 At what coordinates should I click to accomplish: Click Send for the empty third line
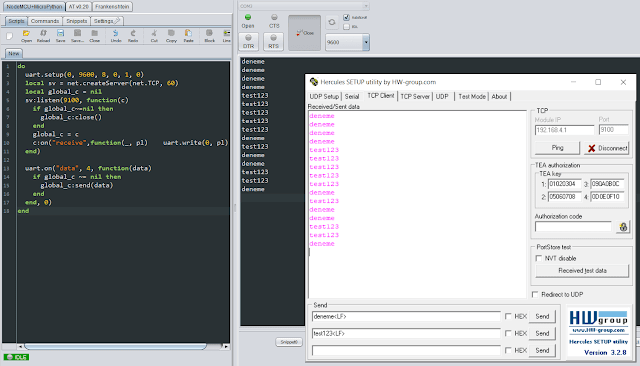542,350
